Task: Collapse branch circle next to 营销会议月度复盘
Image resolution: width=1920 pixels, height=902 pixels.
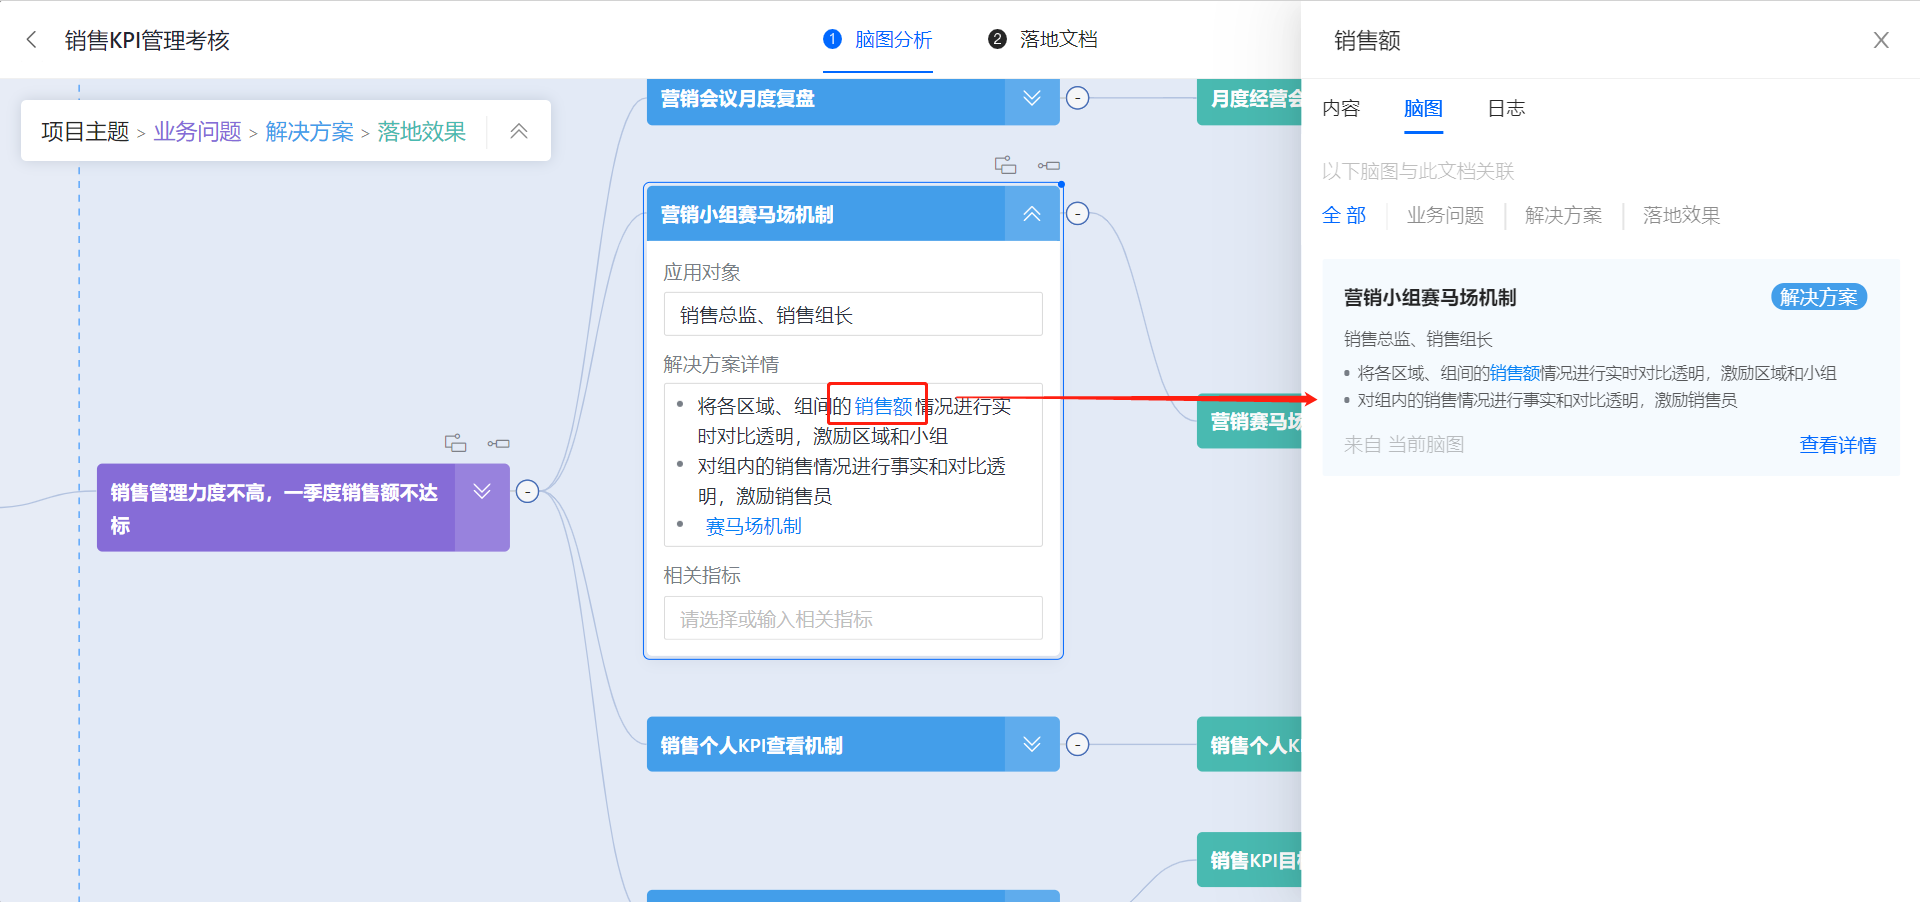Action: coord(1077,98)
